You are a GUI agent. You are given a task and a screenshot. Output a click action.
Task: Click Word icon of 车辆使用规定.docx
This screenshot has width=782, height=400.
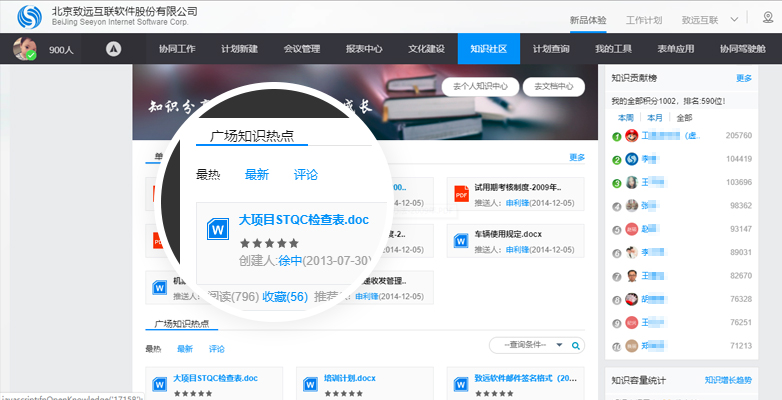(x=461, y=241)
